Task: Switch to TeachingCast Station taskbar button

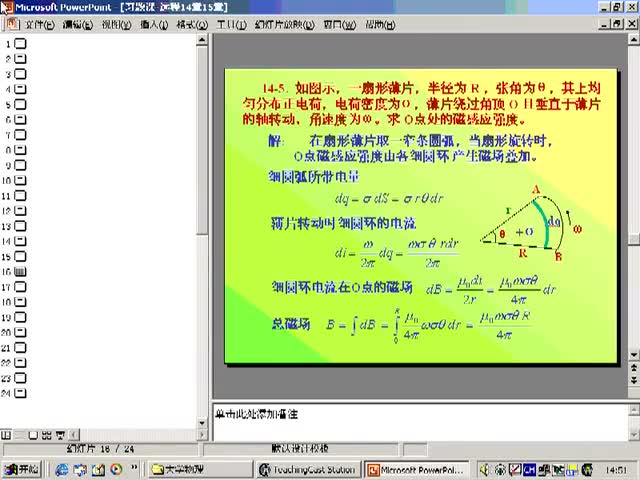Action: tap(308, 470)
